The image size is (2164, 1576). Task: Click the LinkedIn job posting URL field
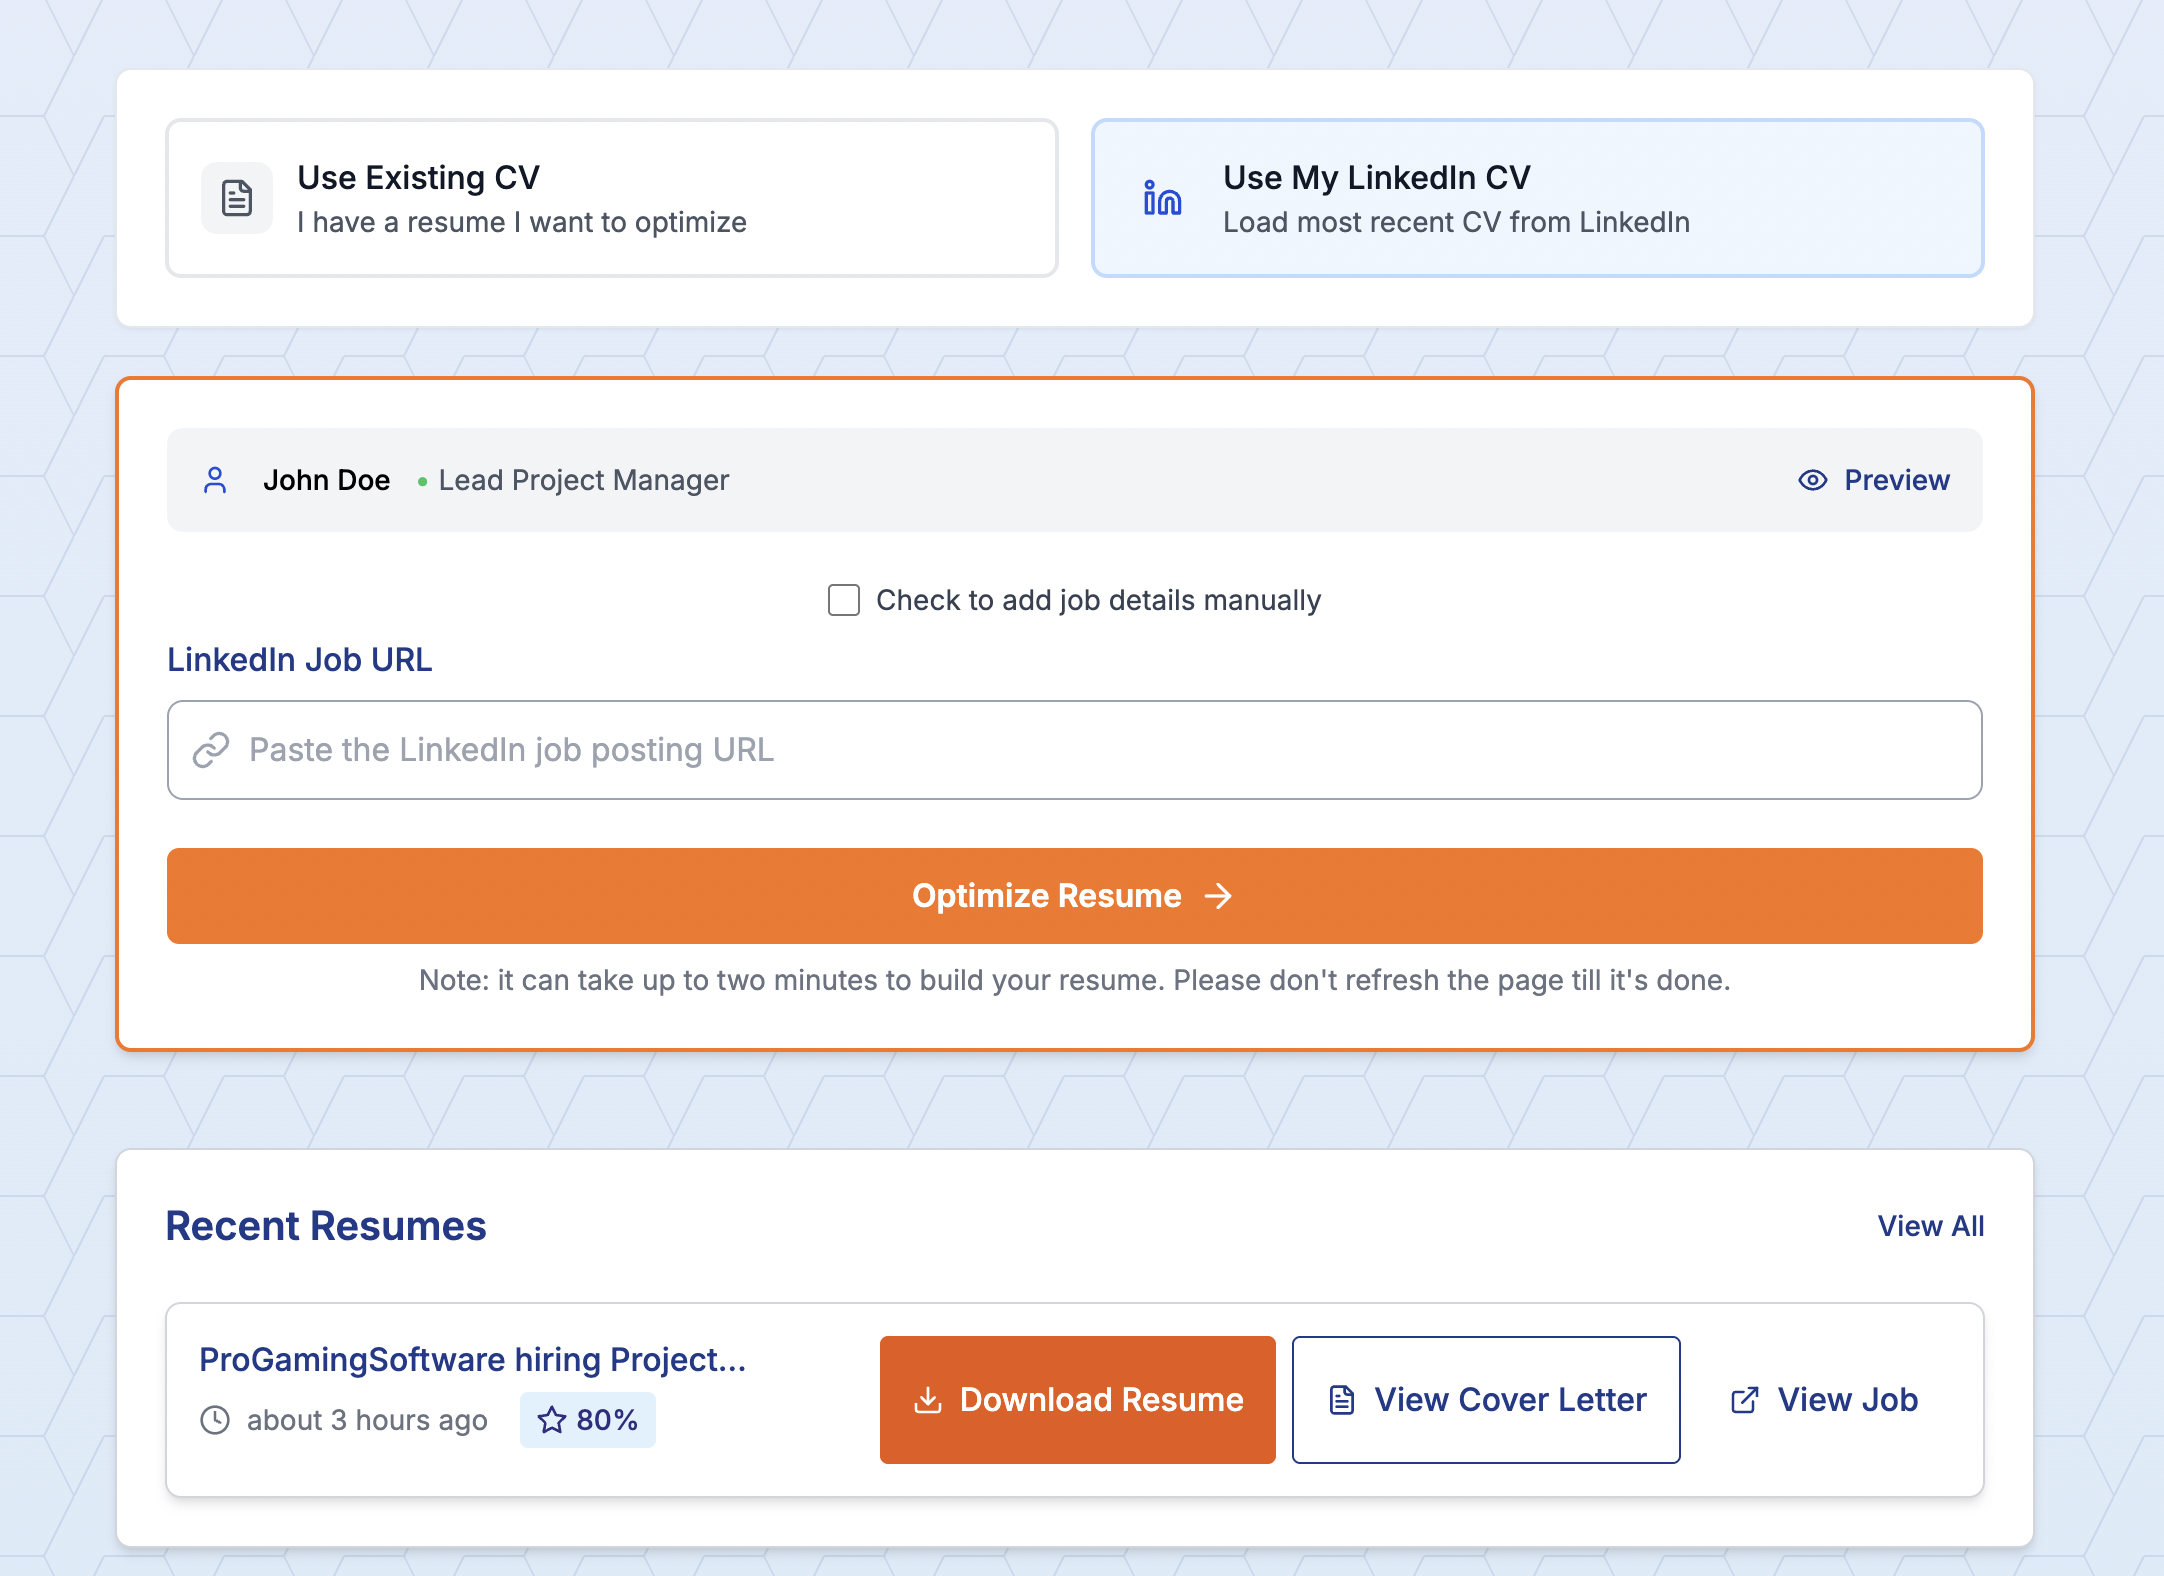pos(1075,750)
